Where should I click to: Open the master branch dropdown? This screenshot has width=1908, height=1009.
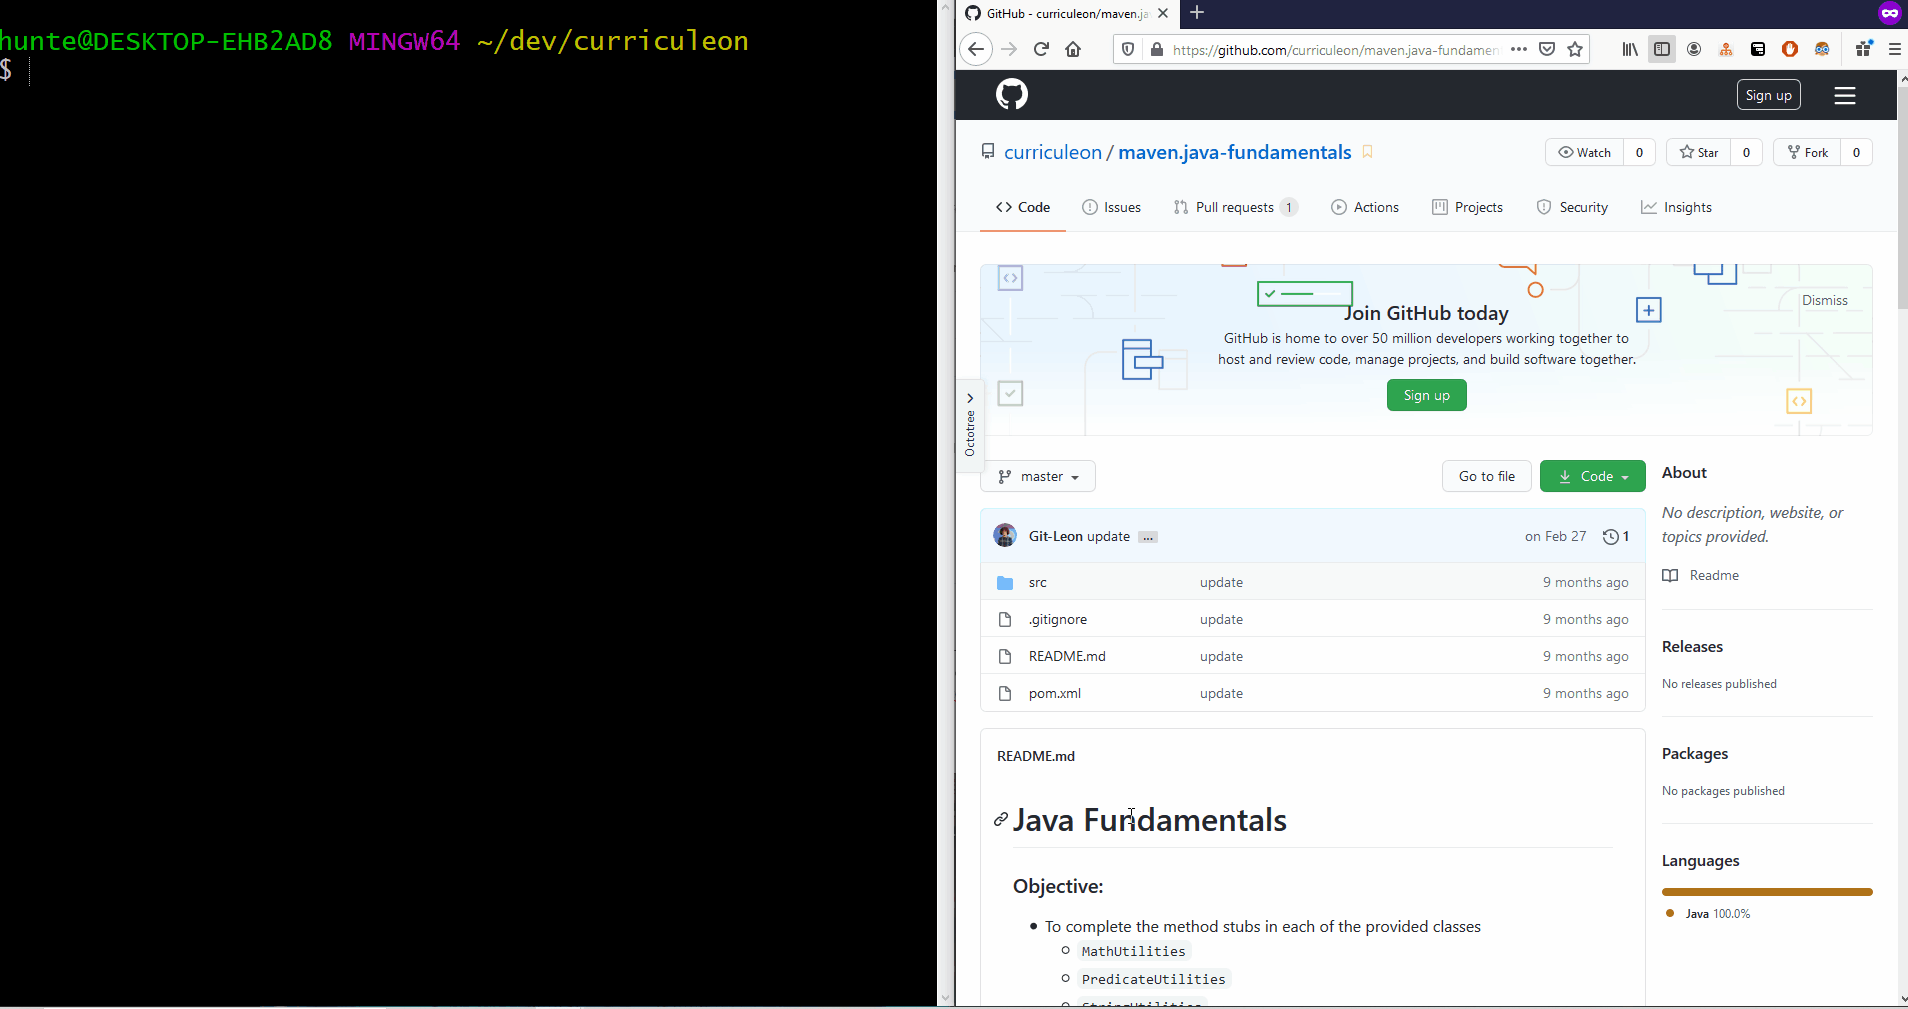point(1038,476)
